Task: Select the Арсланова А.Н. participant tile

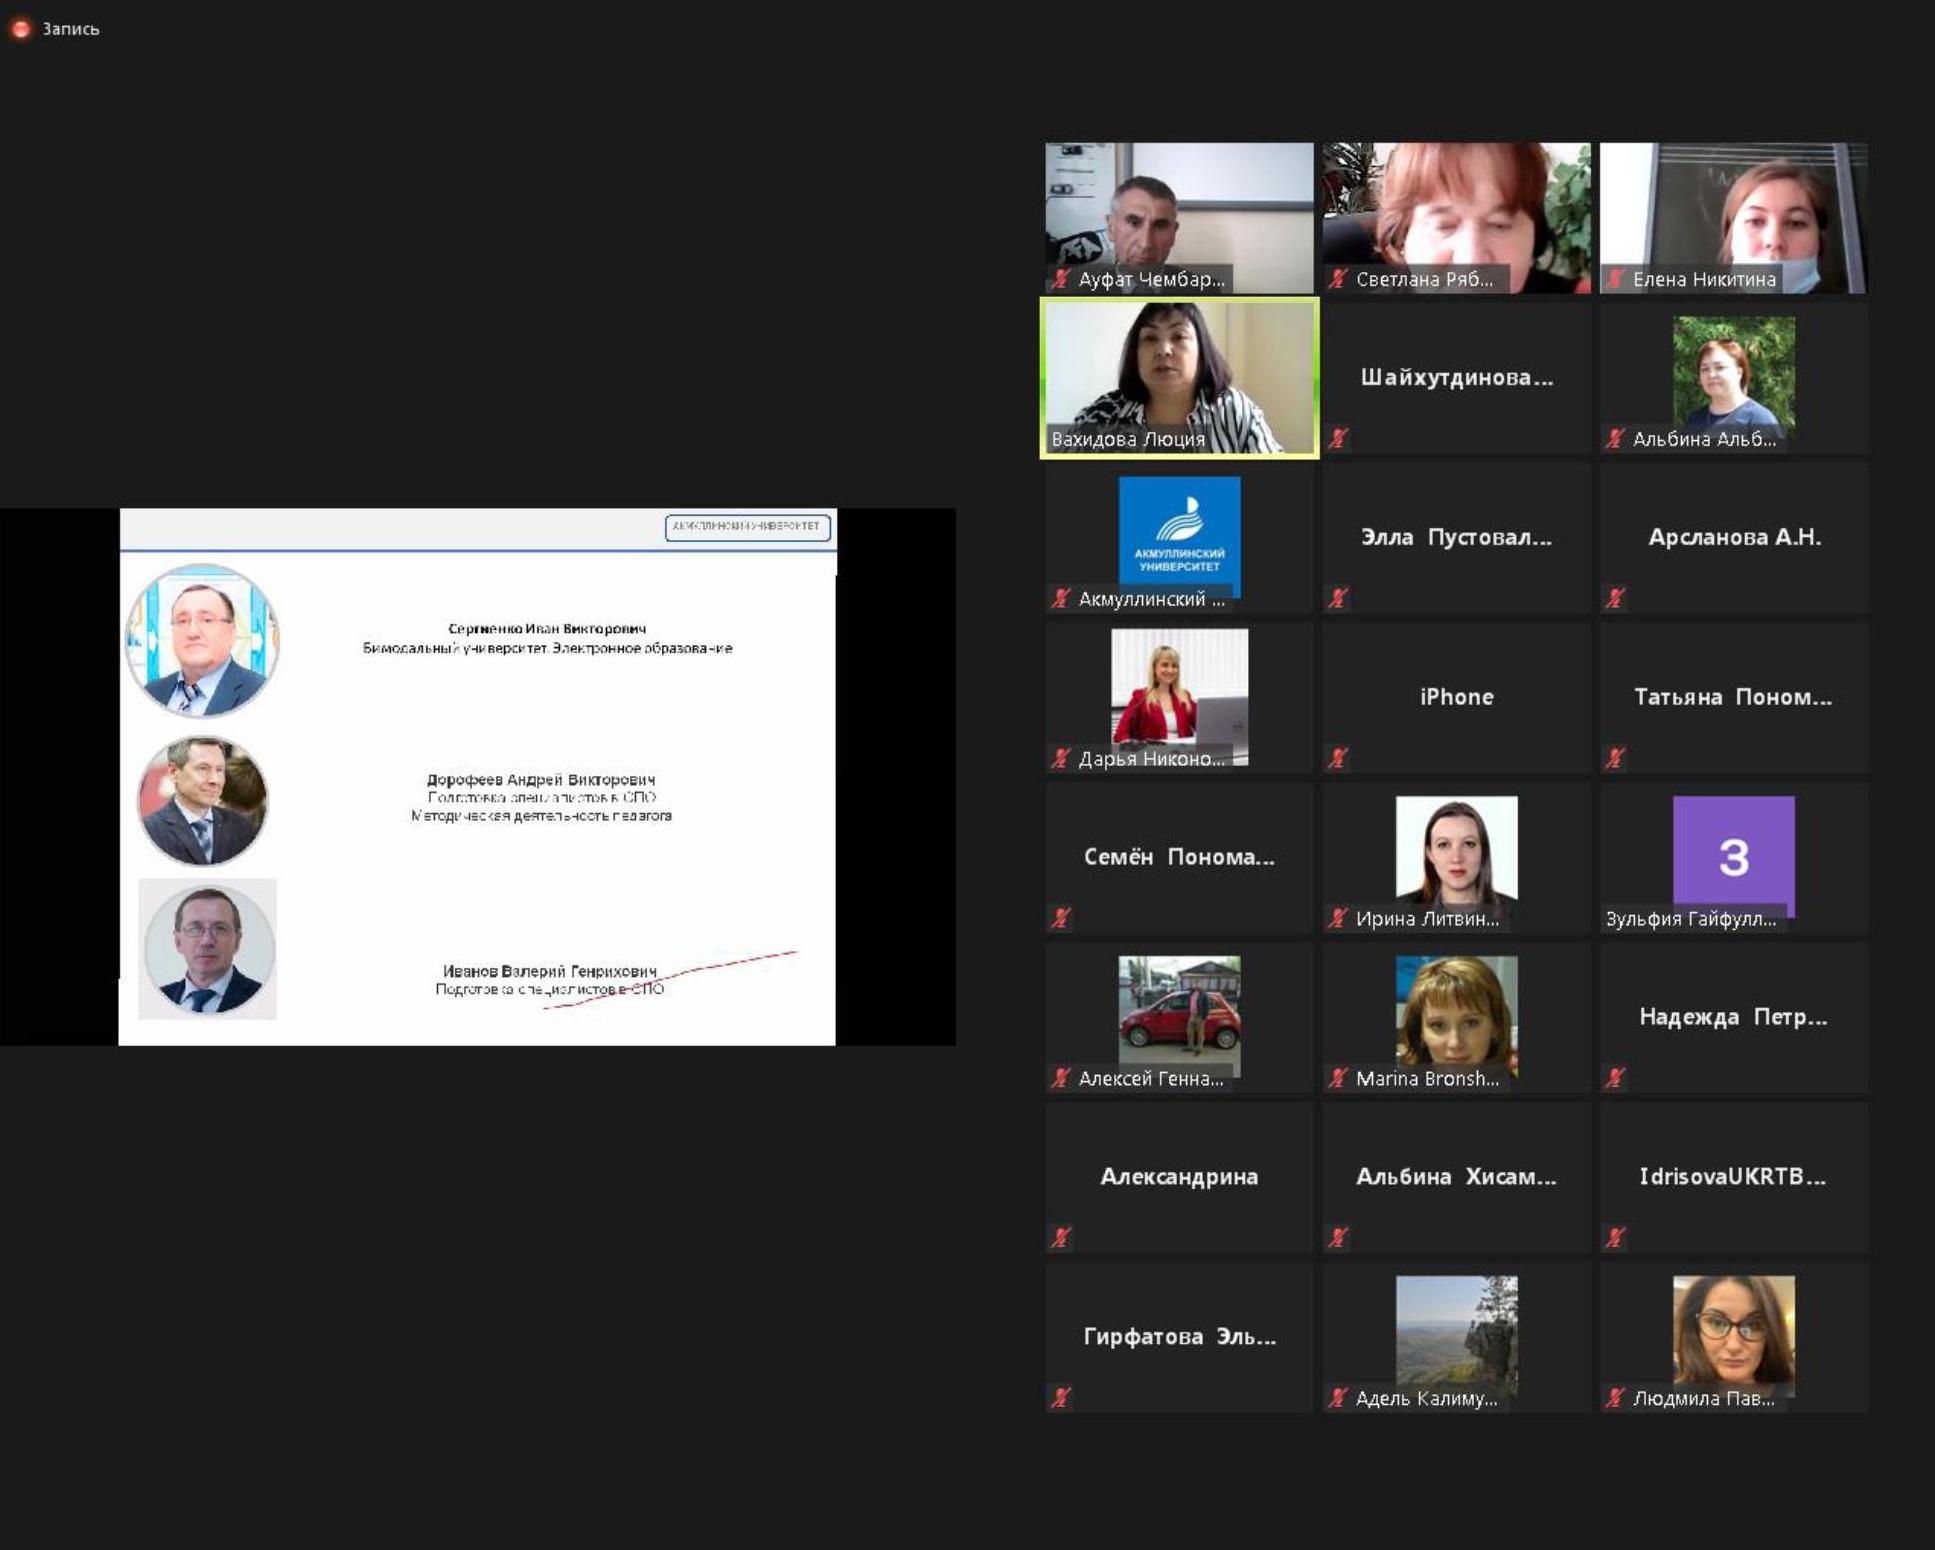Action: (1733, 537)
